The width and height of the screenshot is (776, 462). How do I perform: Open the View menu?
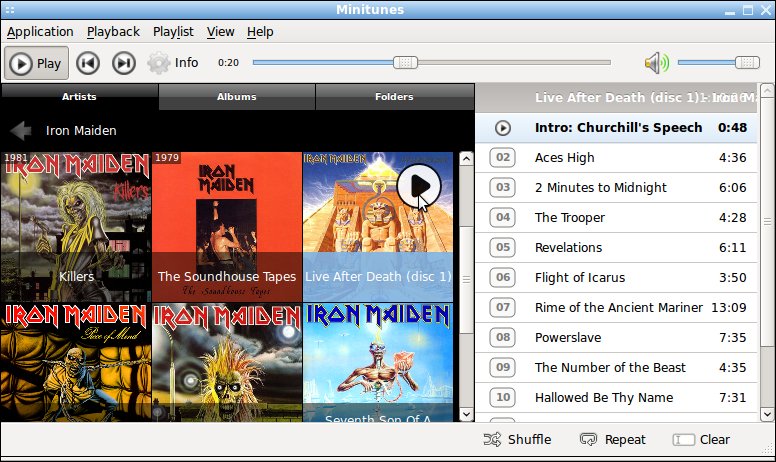(x=220, y=32)
